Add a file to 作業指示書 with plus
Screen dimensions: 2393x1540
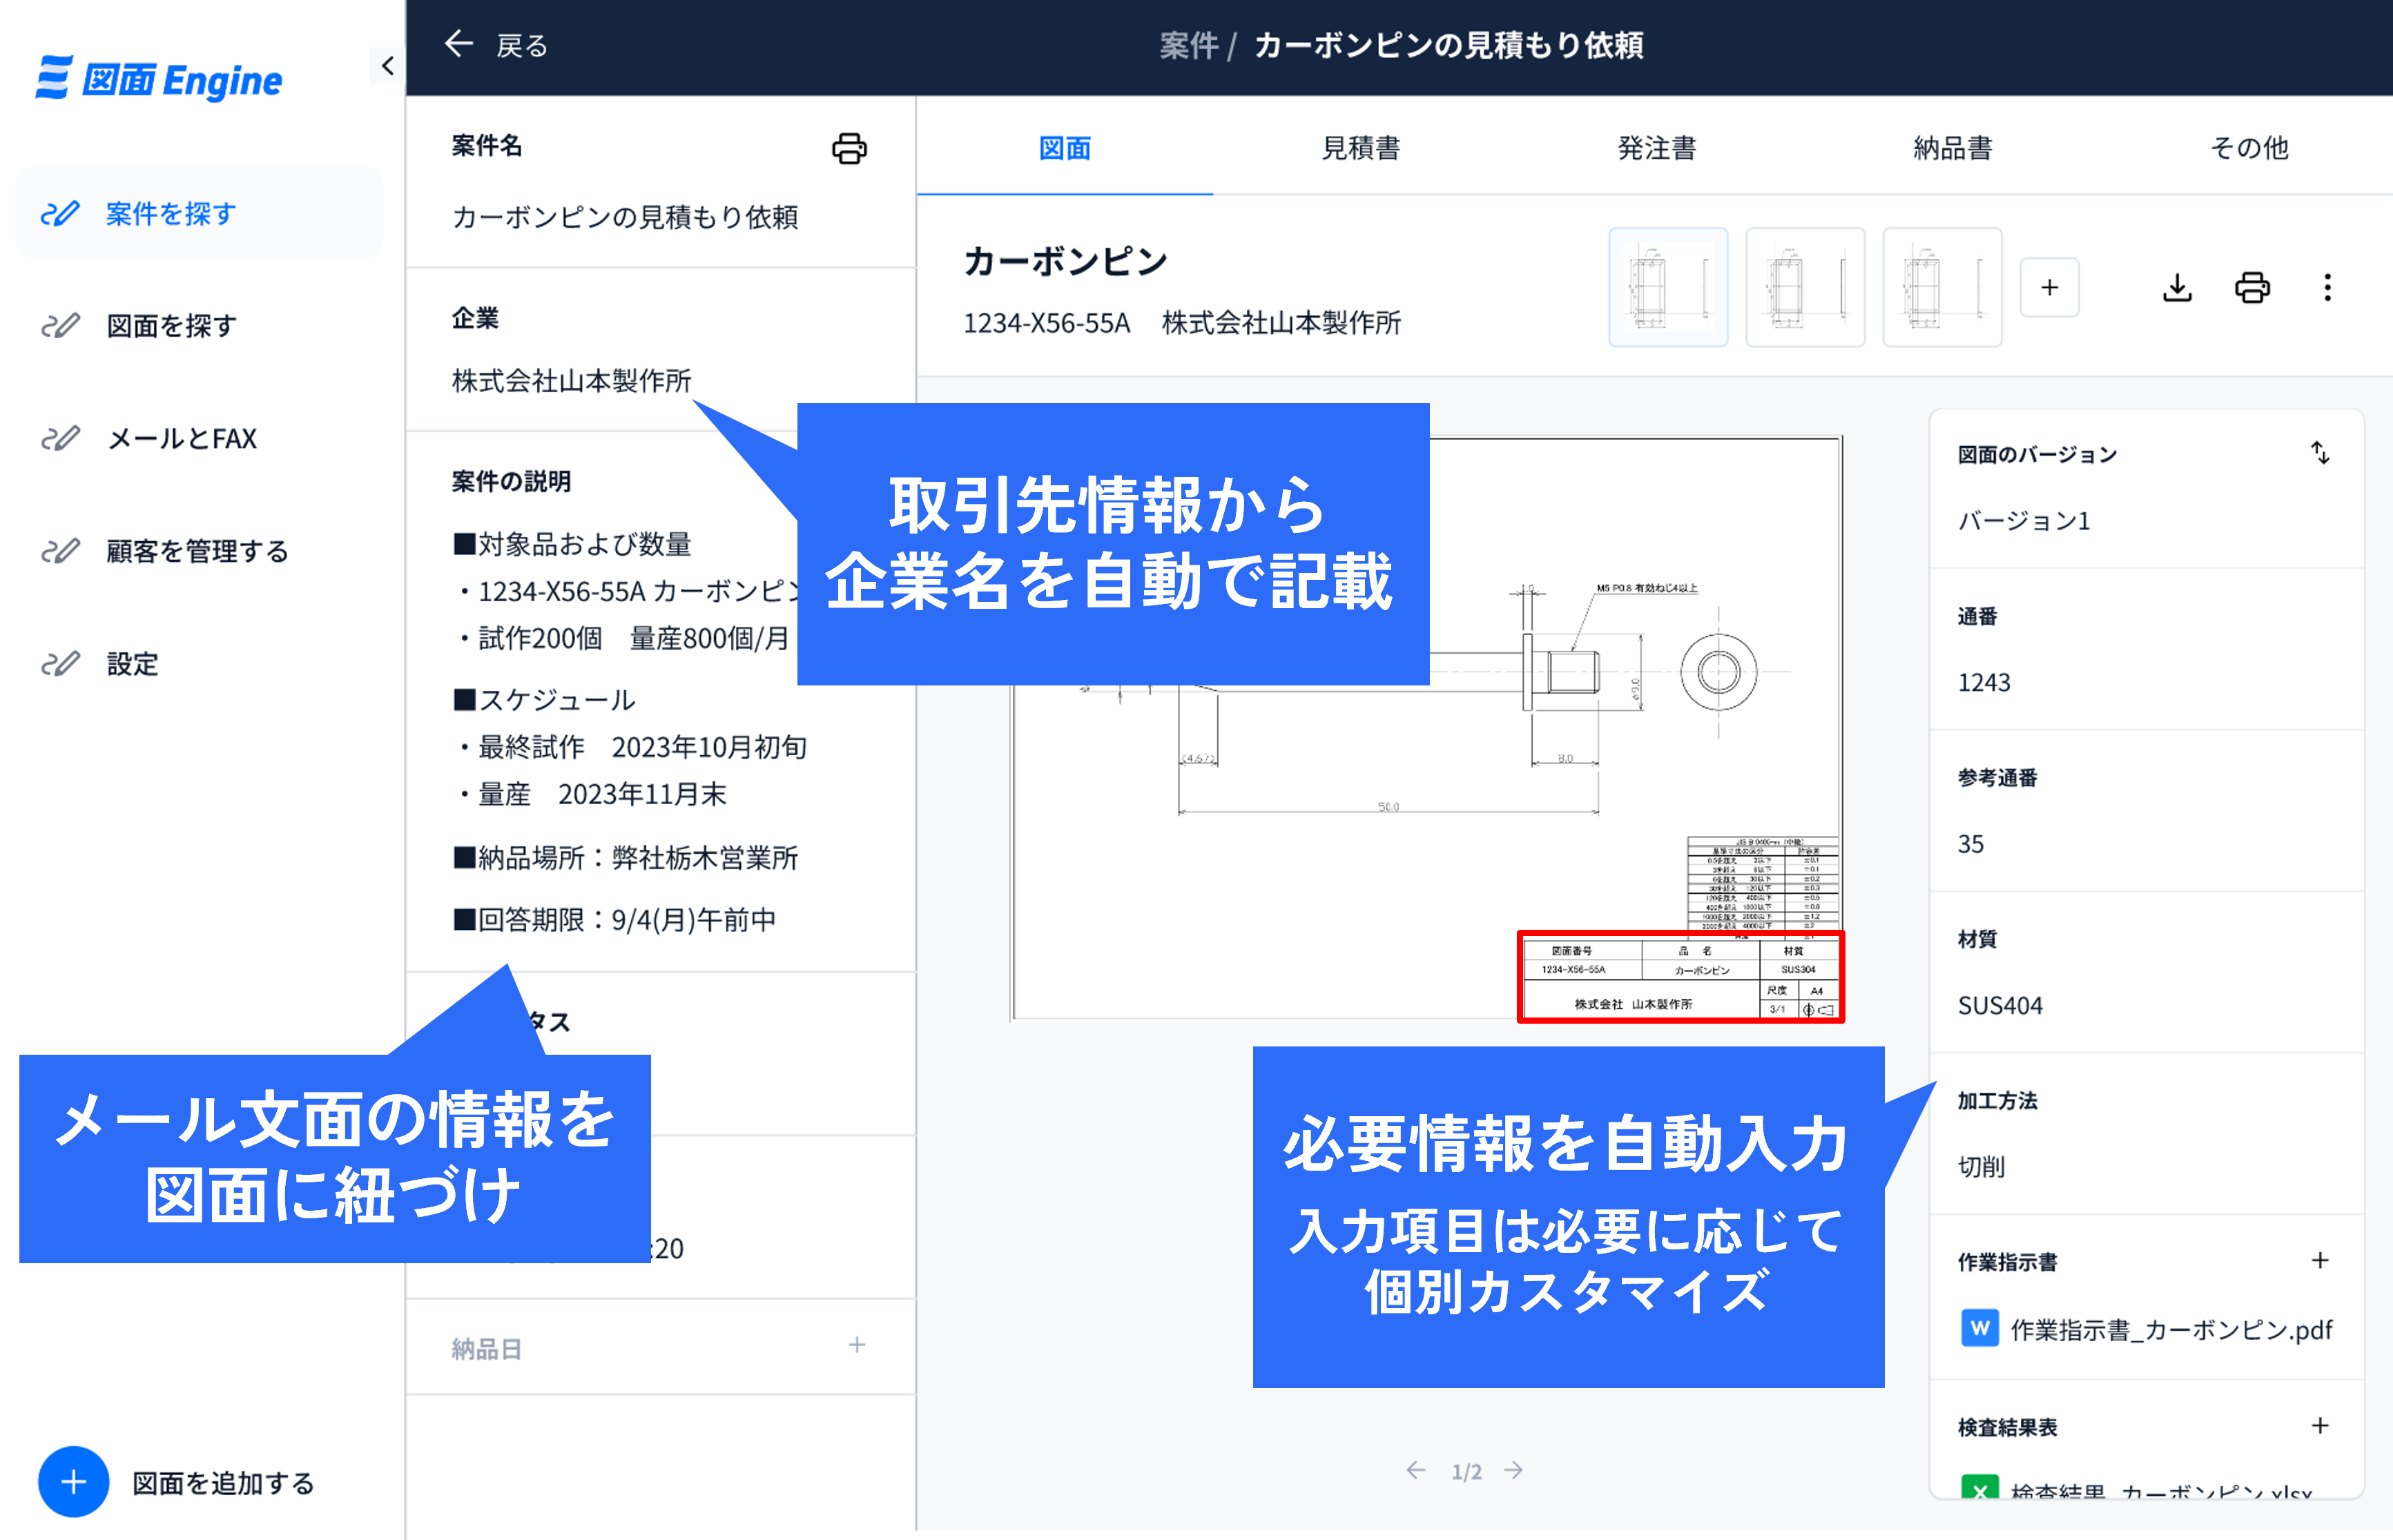pos(2320,1260)
